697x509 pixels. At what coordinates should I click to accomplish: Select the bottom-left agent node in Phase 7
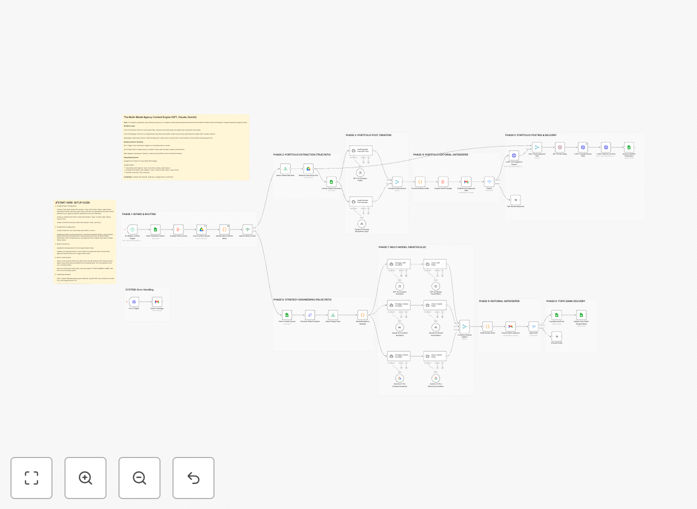tap(398, 356)
